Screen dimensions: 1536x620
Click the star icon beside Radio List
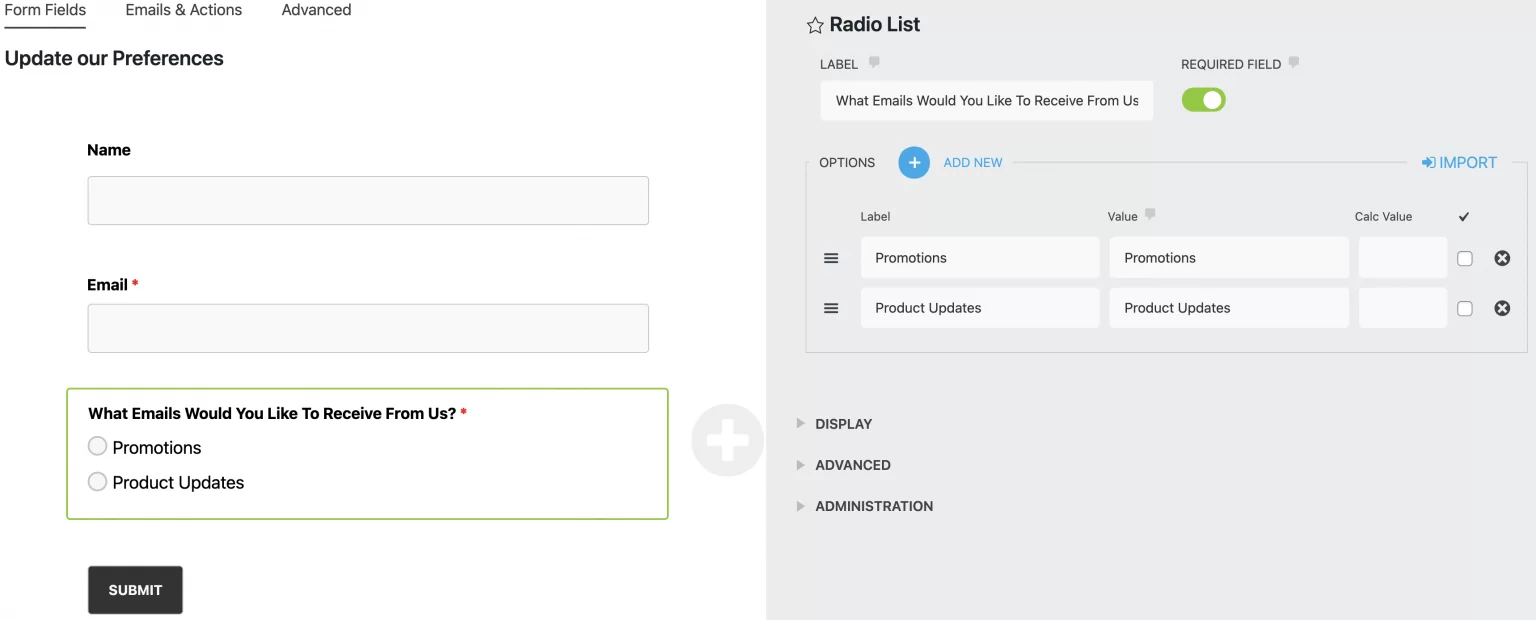(813, 24)
